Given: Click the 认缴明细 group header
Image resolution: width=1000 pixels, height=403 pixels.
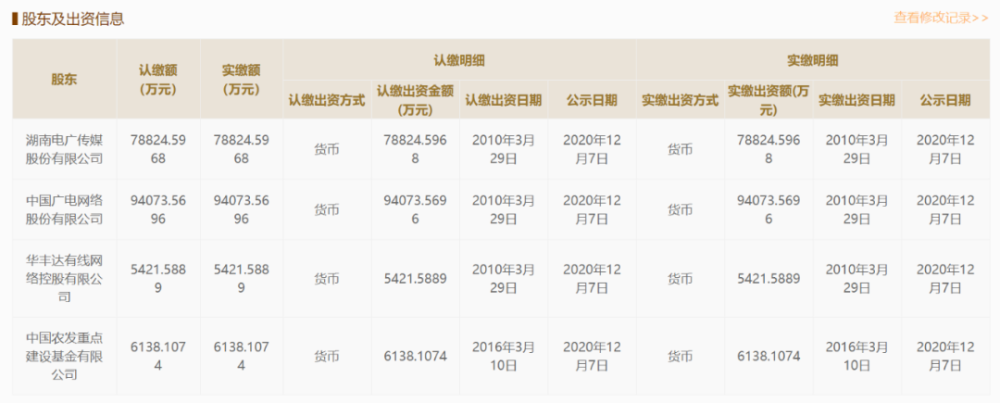Looking at the screenshot, I should coord(459,61).
